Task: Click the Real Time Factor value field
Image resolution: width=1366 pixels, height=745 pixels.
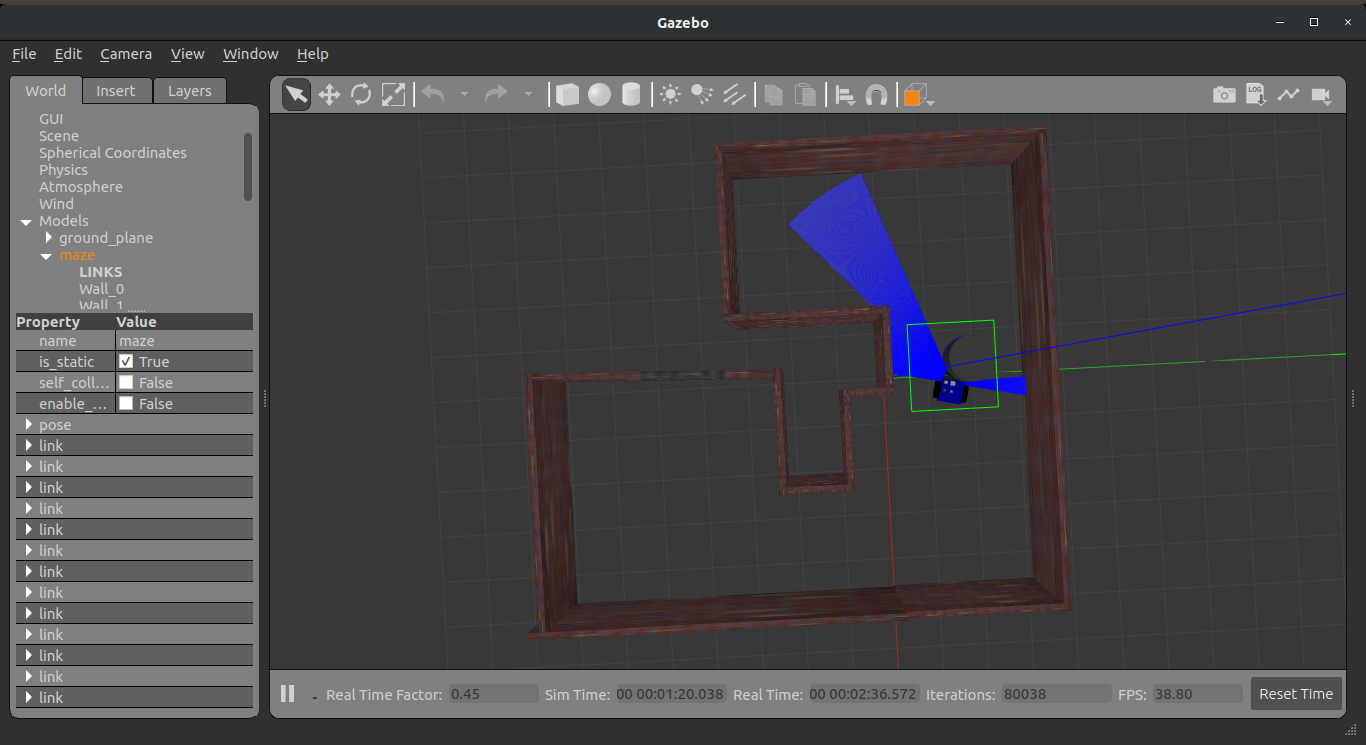Action: click(x=493, y=694)
